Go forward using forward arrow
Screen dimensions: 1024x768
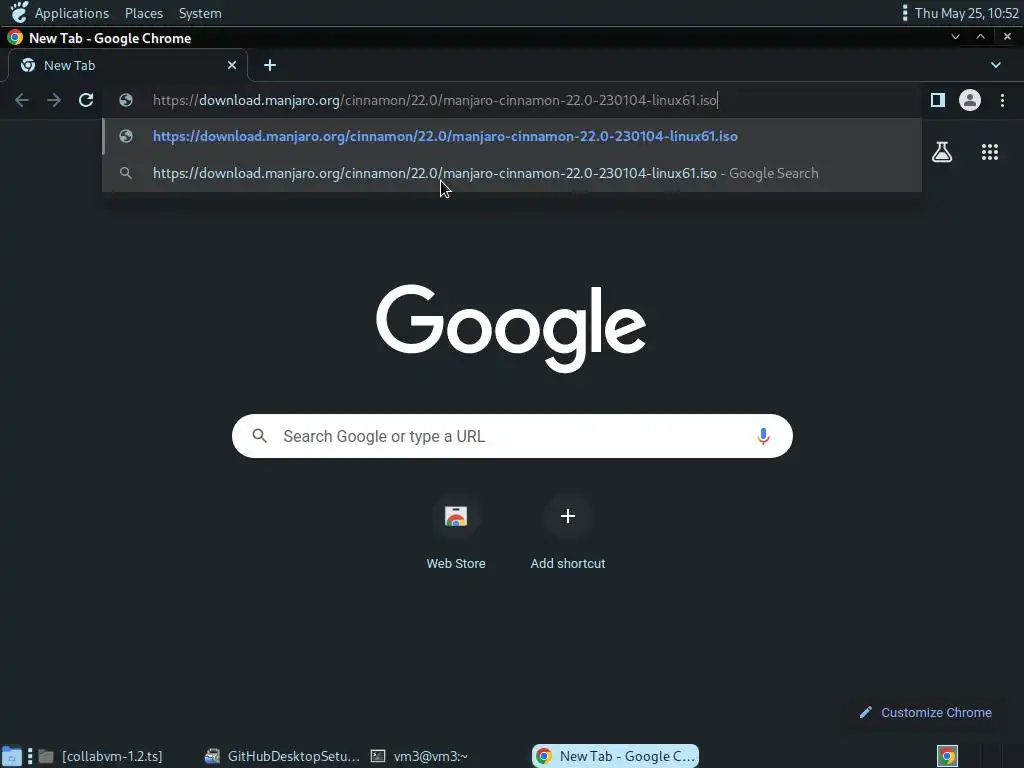54,100
